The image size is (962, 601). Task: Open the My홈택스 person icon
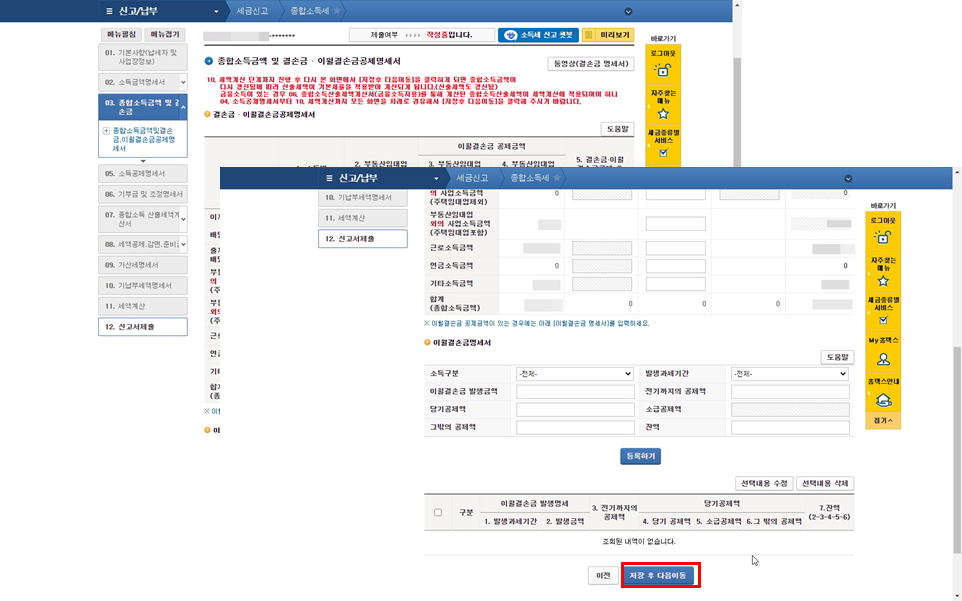click(x=883, y=359)
